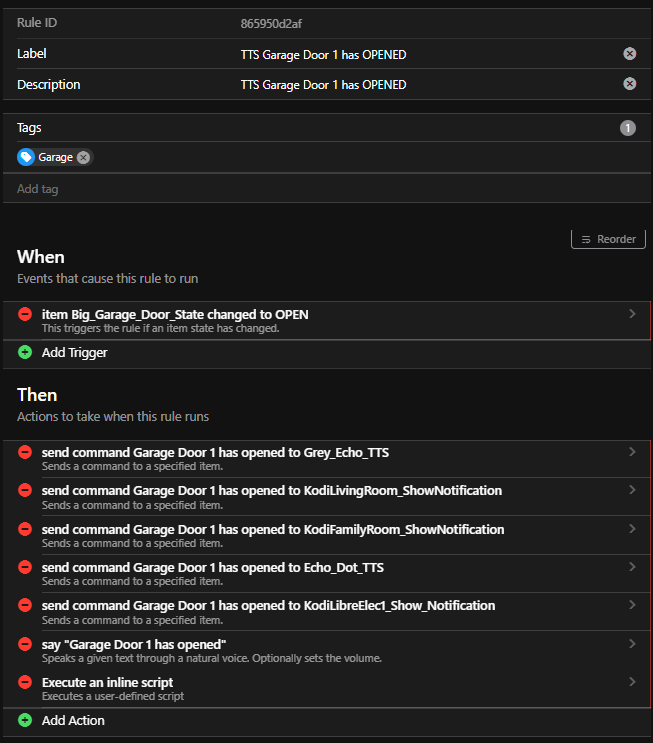Clear the Description field text
Screen dimensions: 653x743
[629, 84]
